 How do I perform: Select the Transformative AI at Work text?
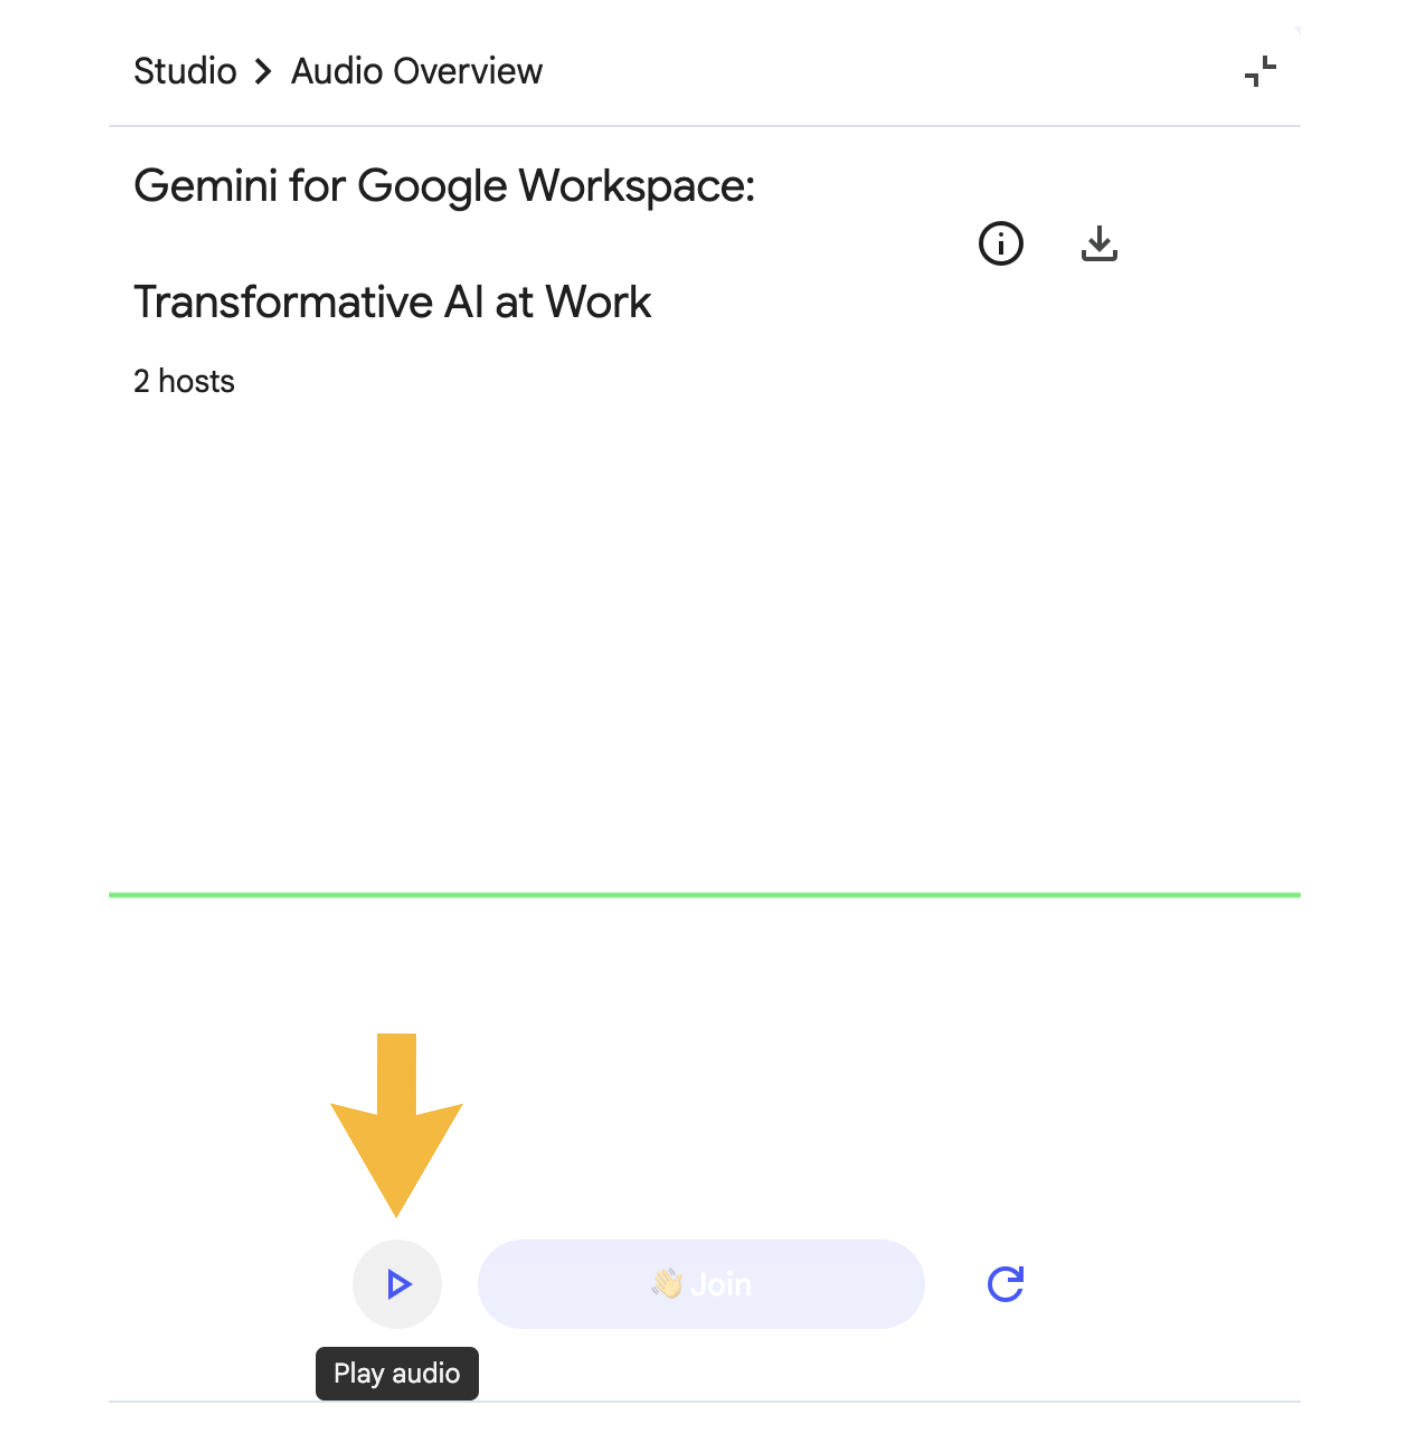tap(392, 302)
